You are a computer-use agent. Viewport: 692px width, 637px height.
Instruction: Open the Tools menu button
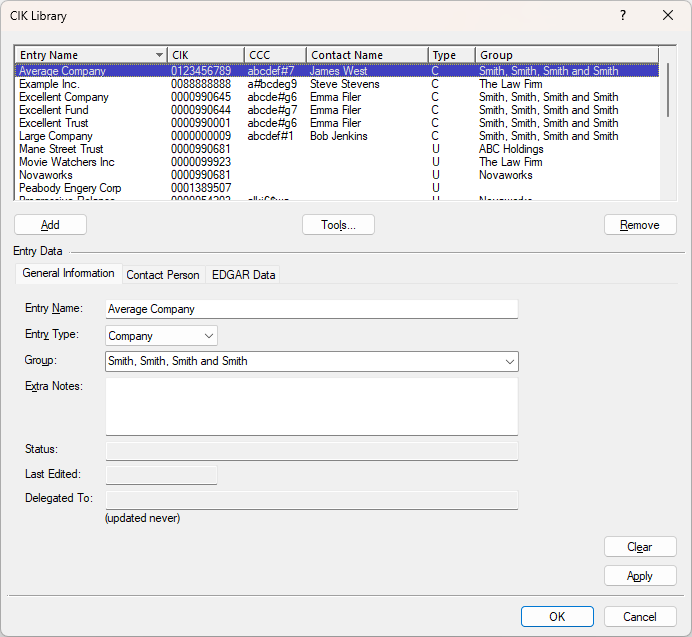(338, 225)
